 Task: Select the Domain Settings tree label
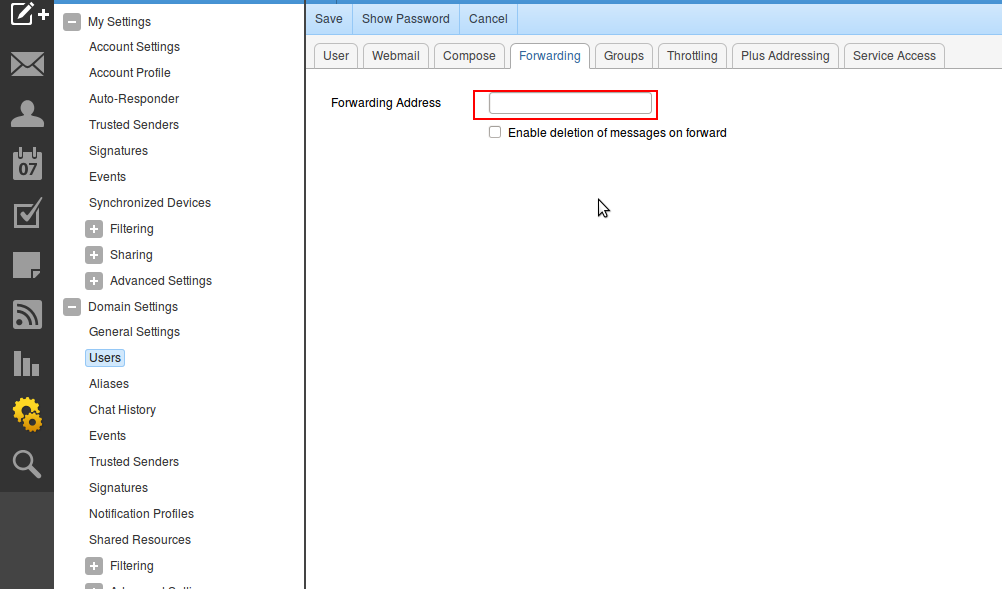coord(133,307)
